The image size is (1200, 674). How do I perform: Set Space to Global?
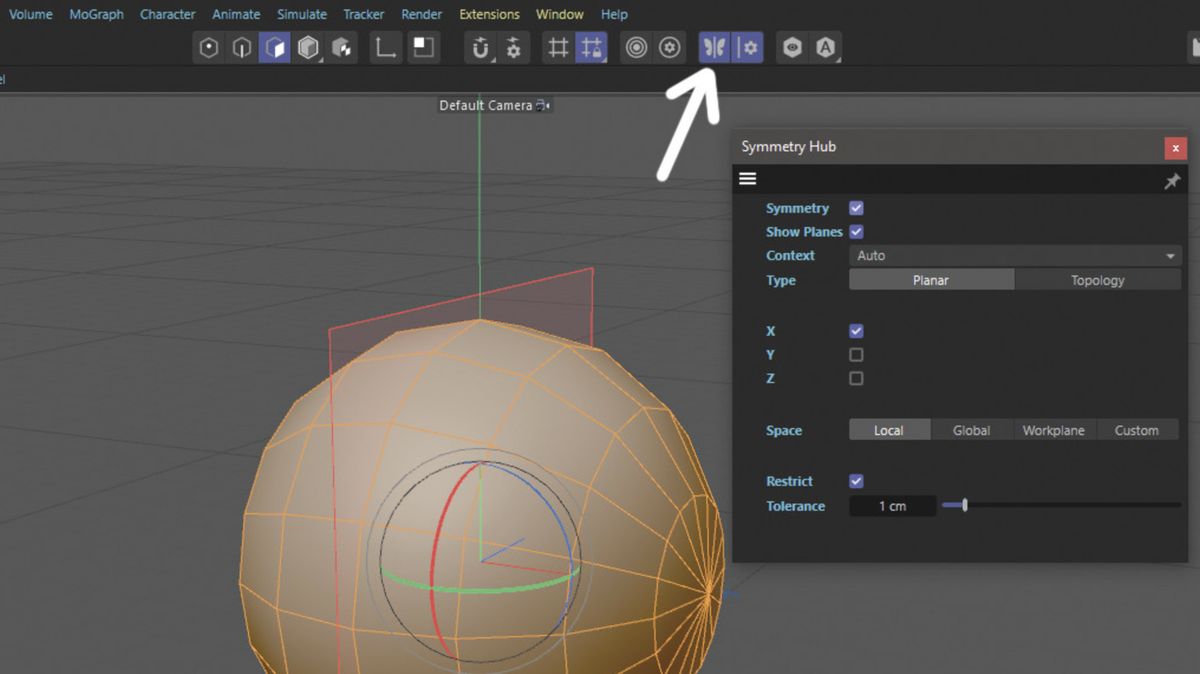pos(970,429)
